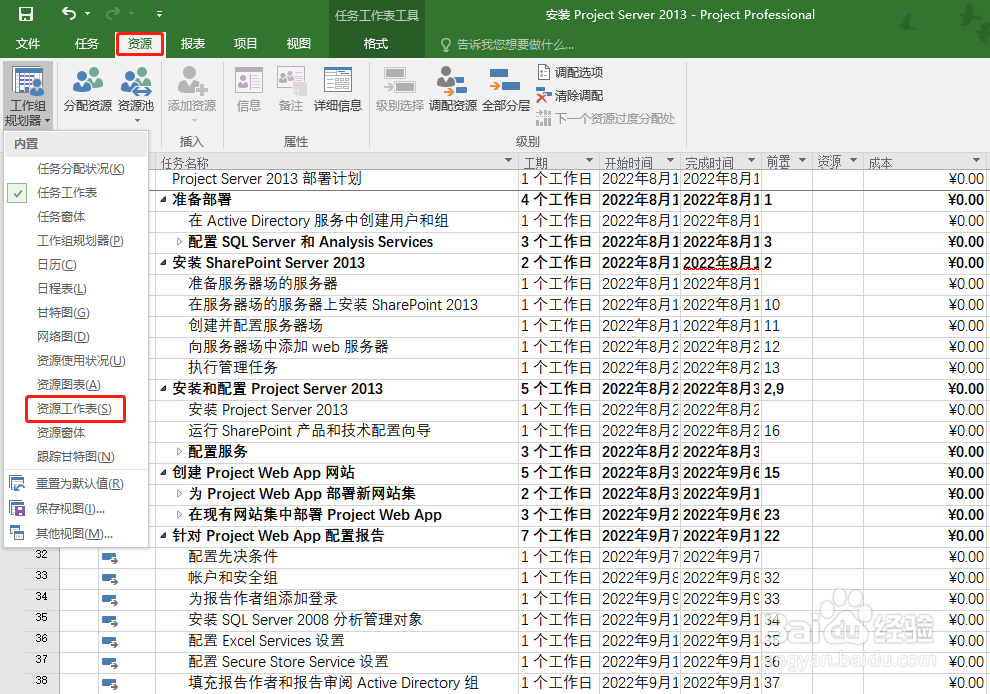
Task: Click task mode icon in row 35
Action: (110, 621)
